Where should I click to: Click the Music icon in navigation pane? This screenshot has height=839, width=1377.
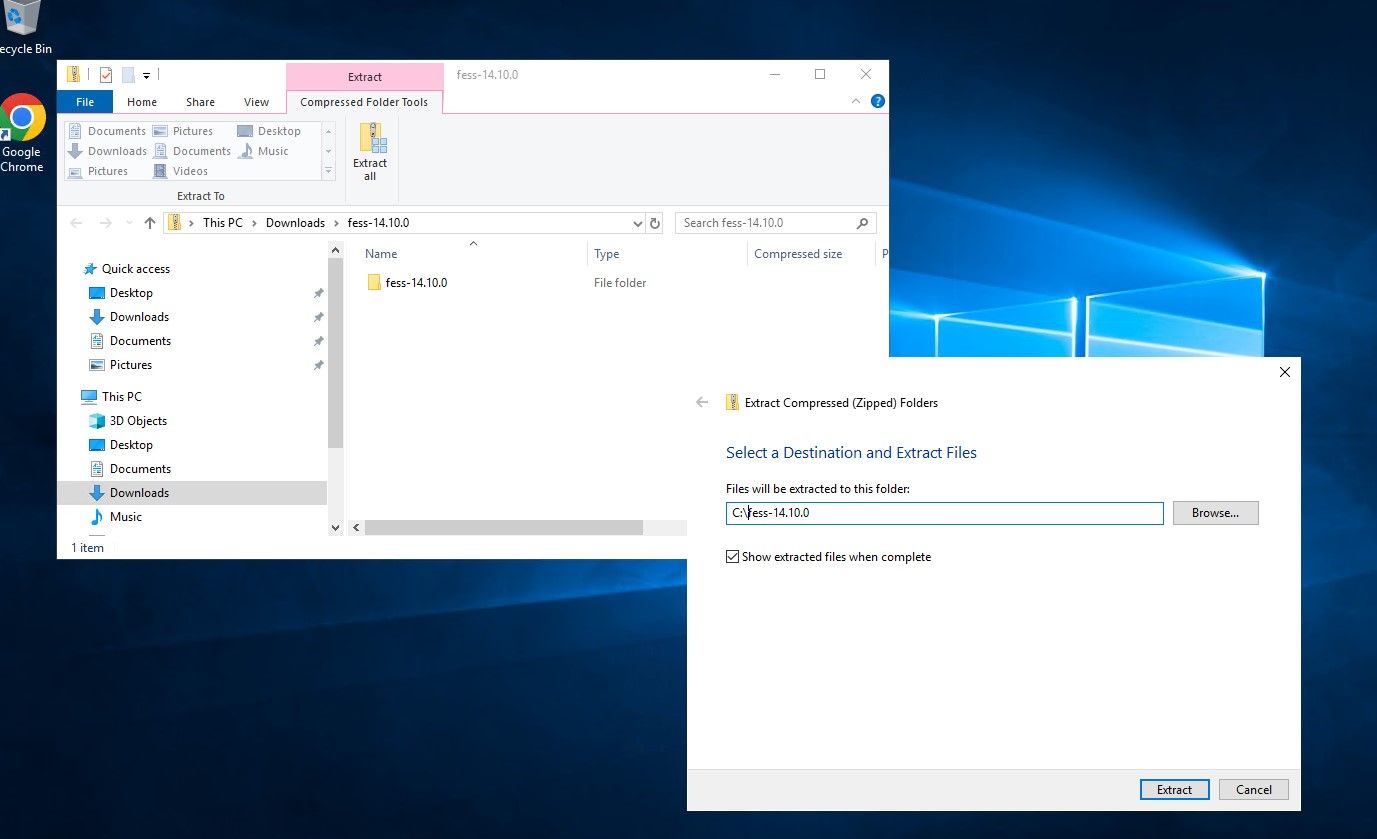point(97,517)
